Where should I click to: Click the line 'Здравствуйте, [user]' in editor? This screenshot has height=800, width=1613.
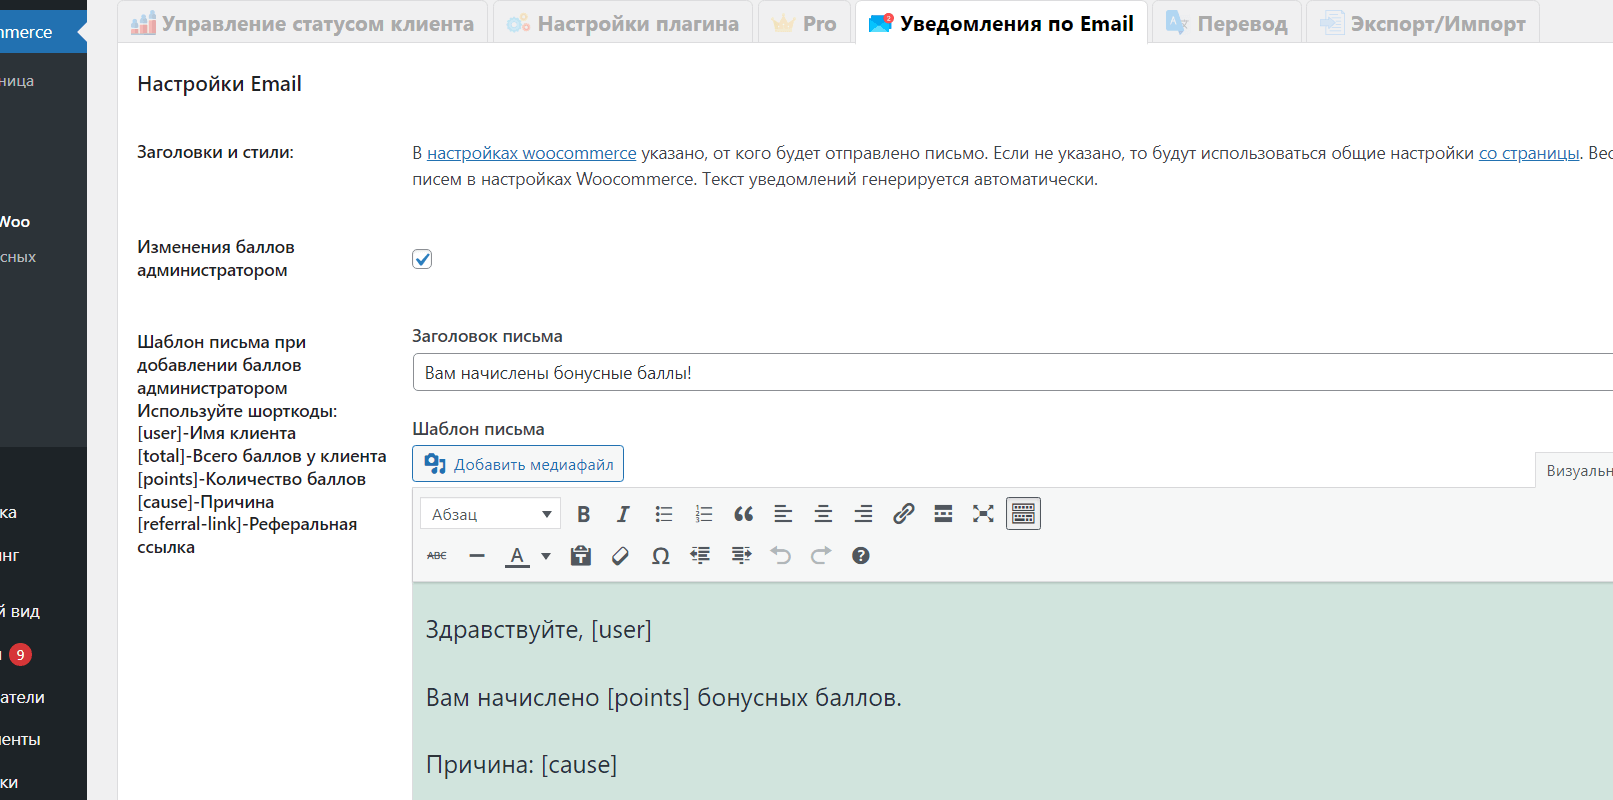[x=539, y=630]
